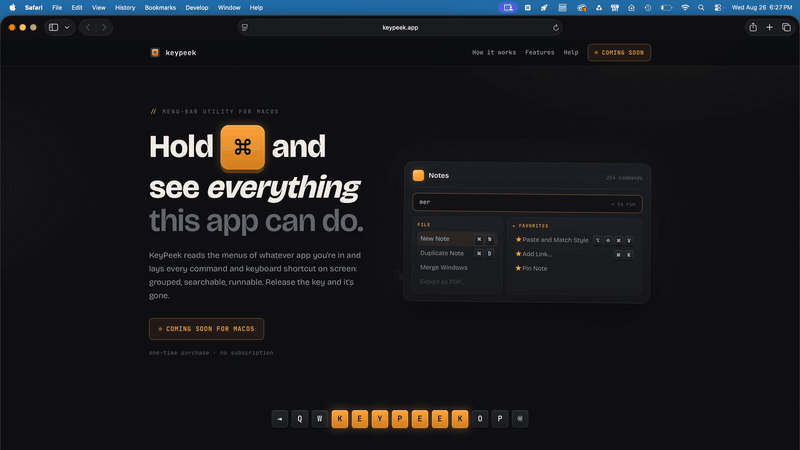
Task: Open a new tab with plus icon
Action: tap(769, 28)
